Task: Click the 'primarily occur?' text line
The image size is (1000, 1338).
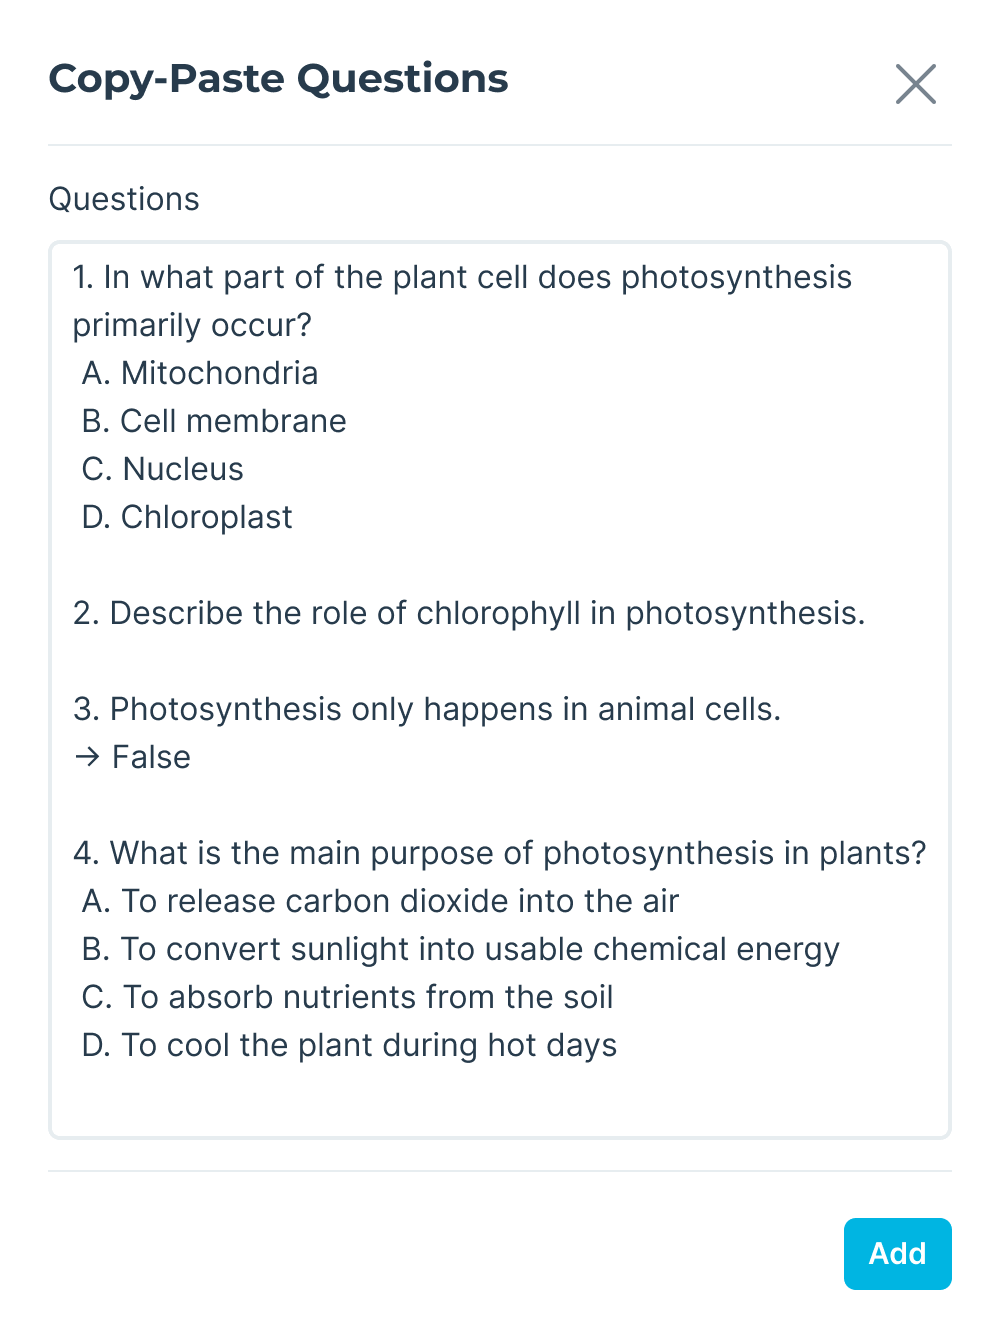Action: point(192,325)
